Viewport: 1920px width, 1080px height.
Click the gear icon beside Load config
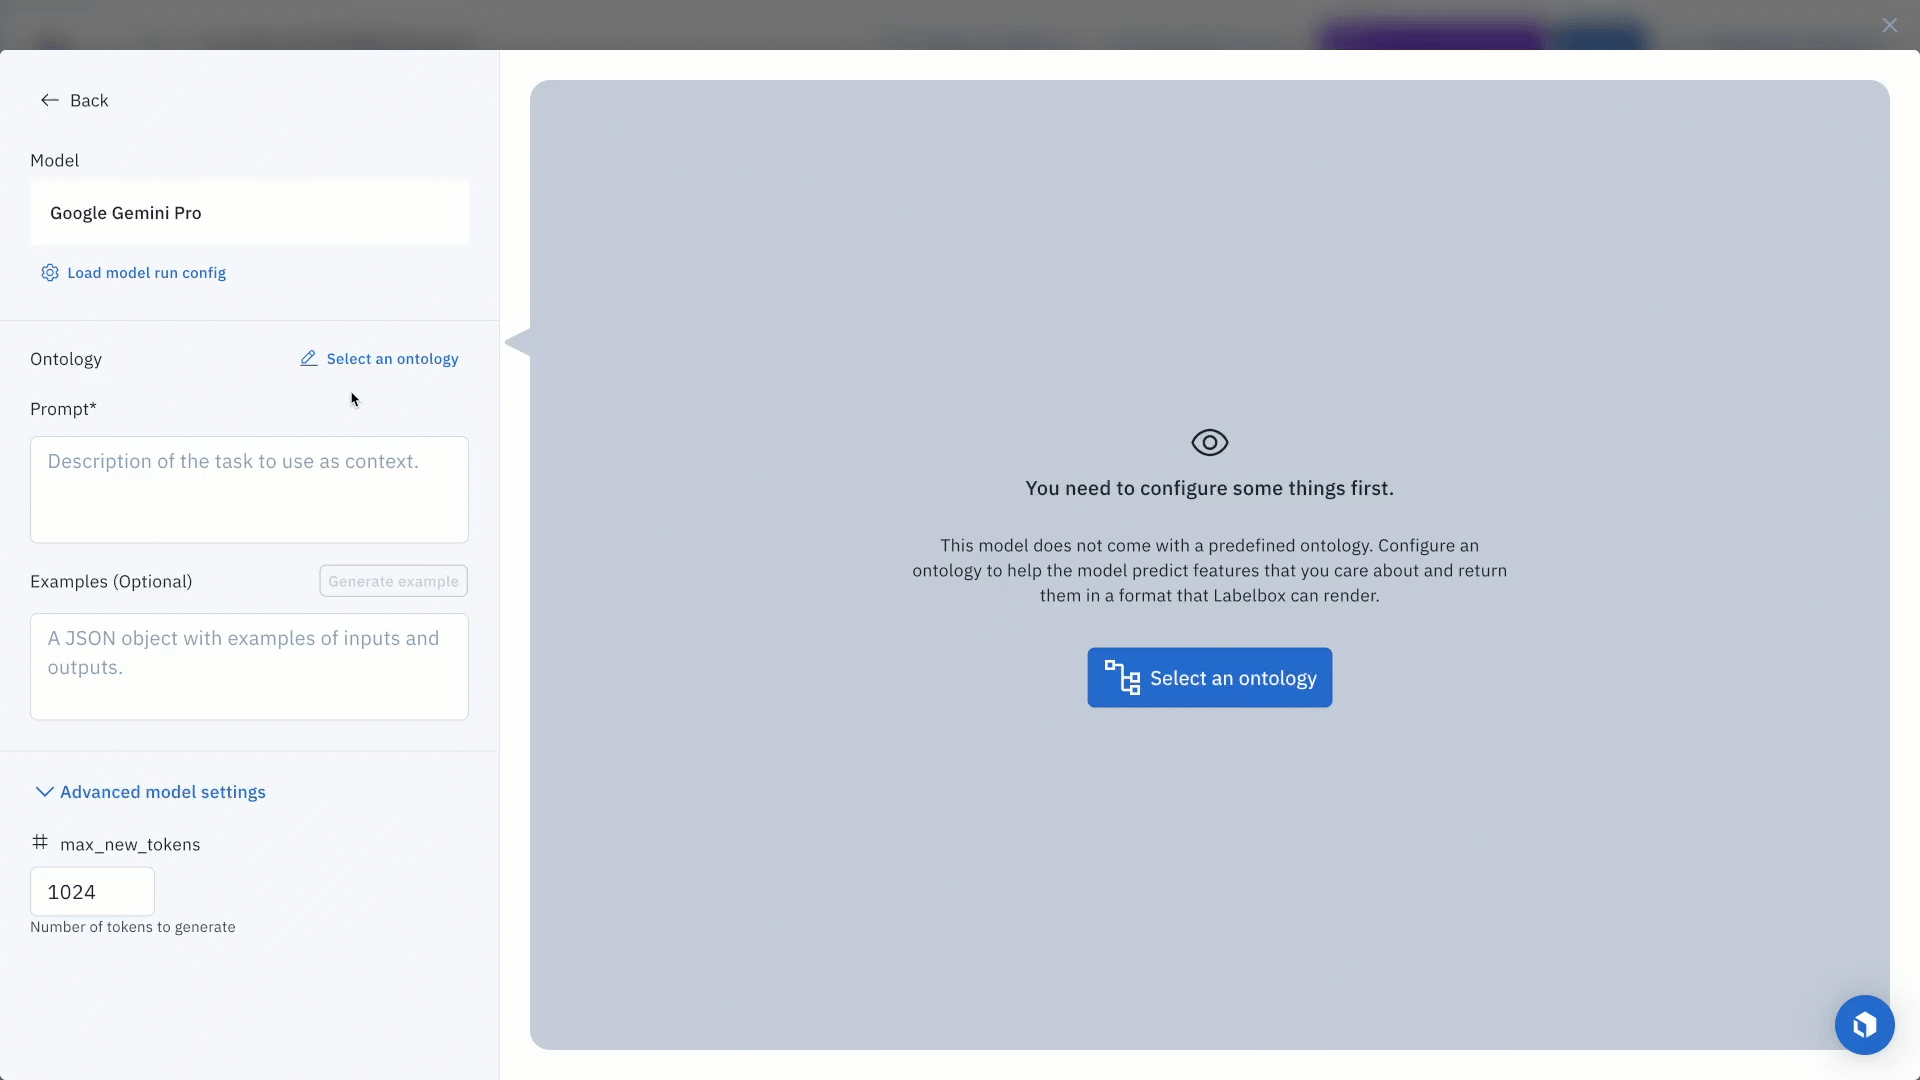pos(49,273)
